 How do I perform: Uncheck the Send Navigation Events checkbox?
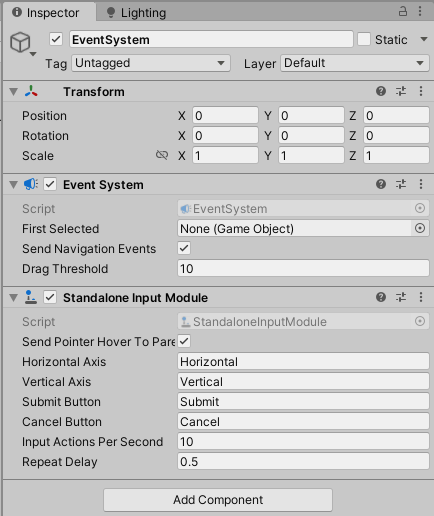click(184, 248)
